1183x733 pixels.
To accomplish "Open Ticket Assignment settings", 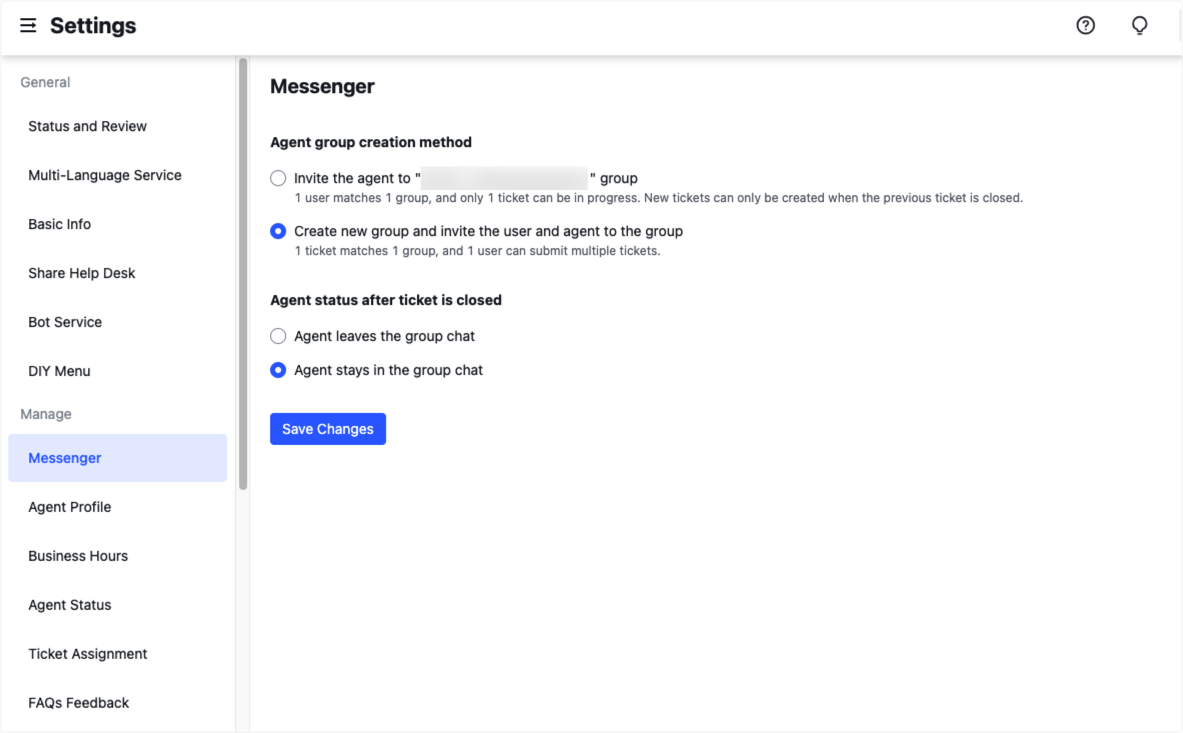I will coord(87,654).
